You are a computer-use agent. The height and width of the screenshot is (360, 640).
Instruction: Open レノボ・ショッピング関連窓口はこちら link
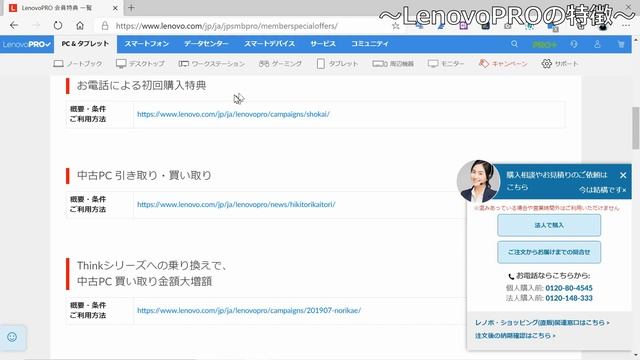pos(542,322)
